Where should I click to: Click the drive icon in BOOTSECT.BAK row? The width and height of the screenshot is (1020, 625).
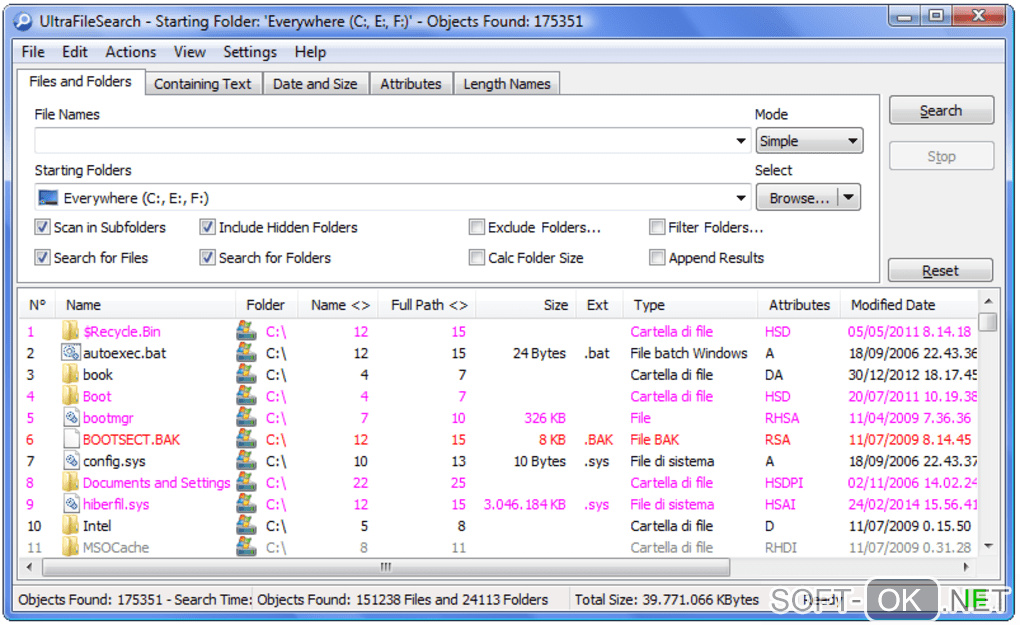246,438
